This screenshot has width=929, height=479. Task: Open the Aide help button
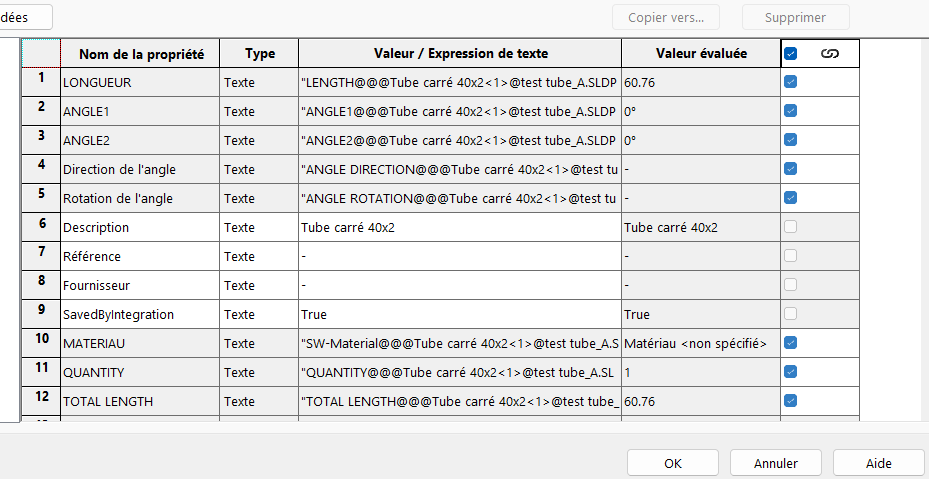(879, 463)
